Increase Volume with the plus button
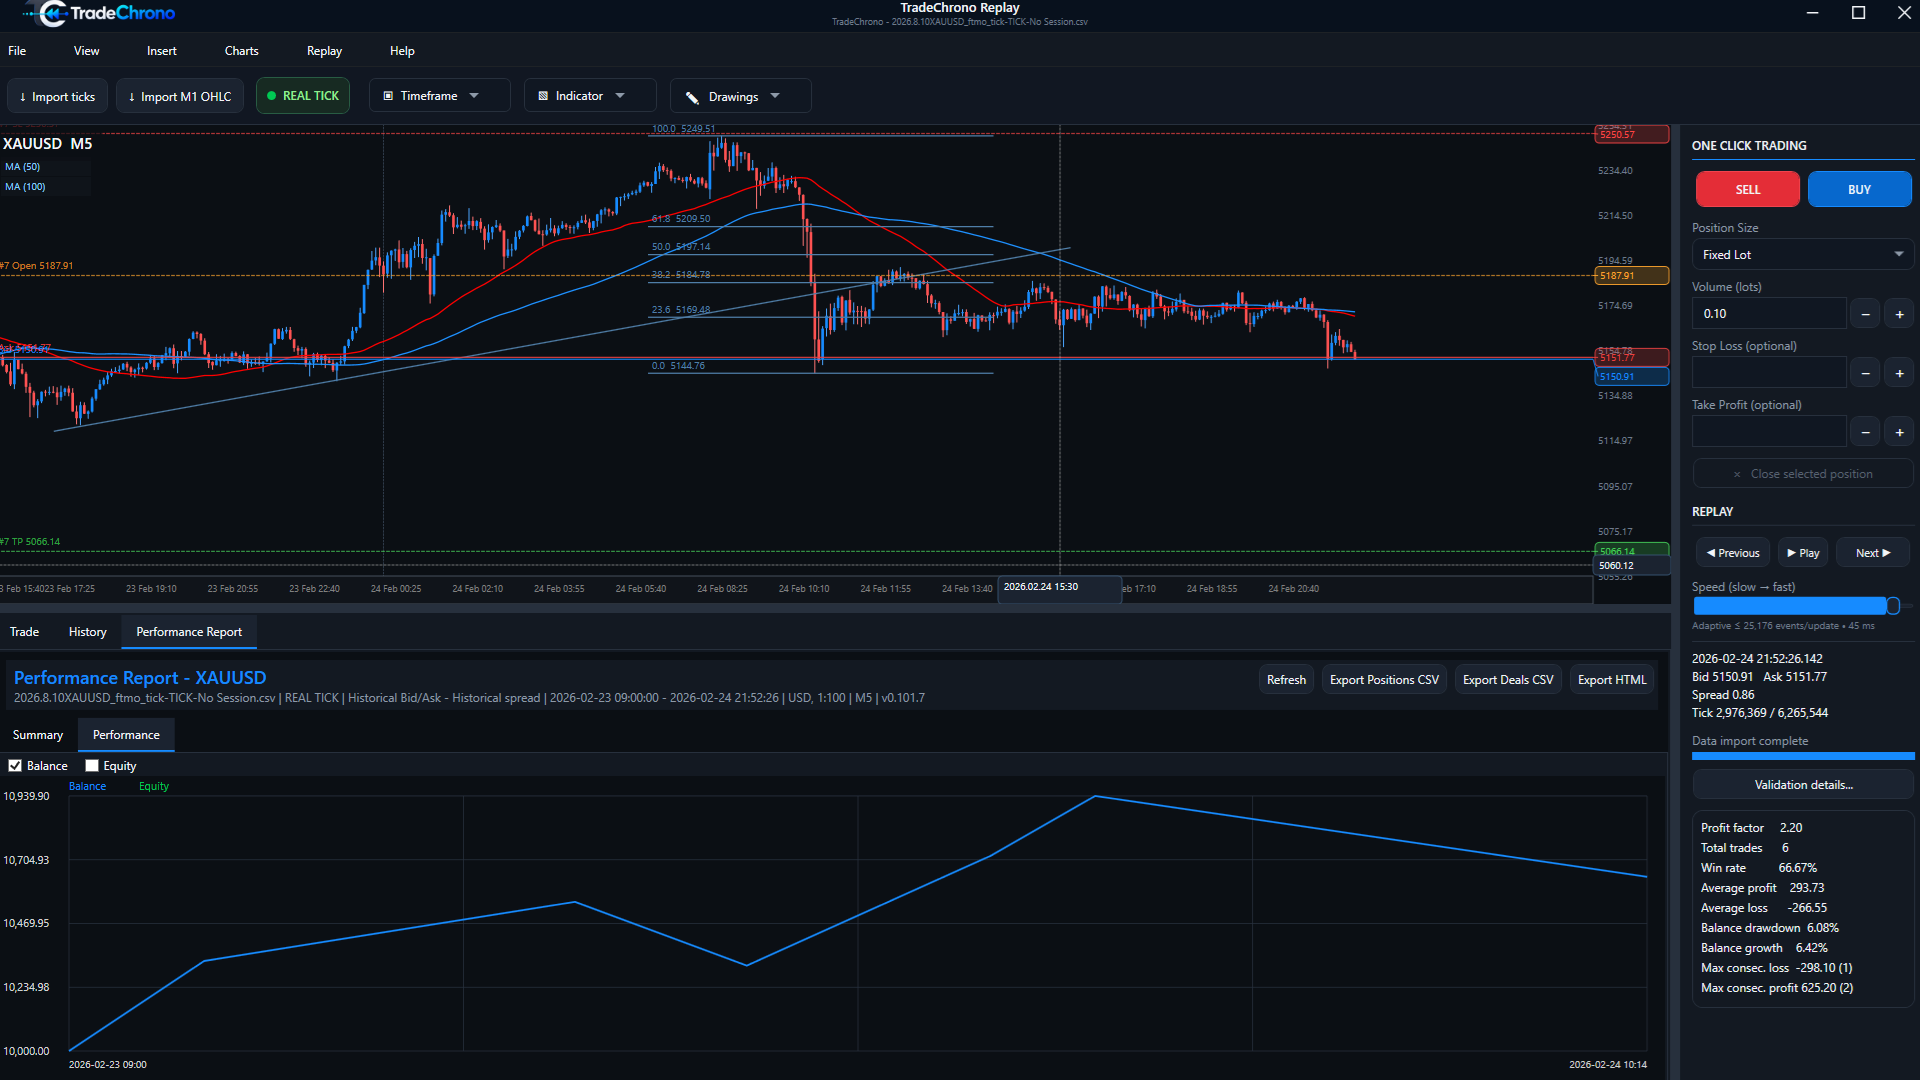Viewport: 1920px width, 1080px height. pos(1899,314)
